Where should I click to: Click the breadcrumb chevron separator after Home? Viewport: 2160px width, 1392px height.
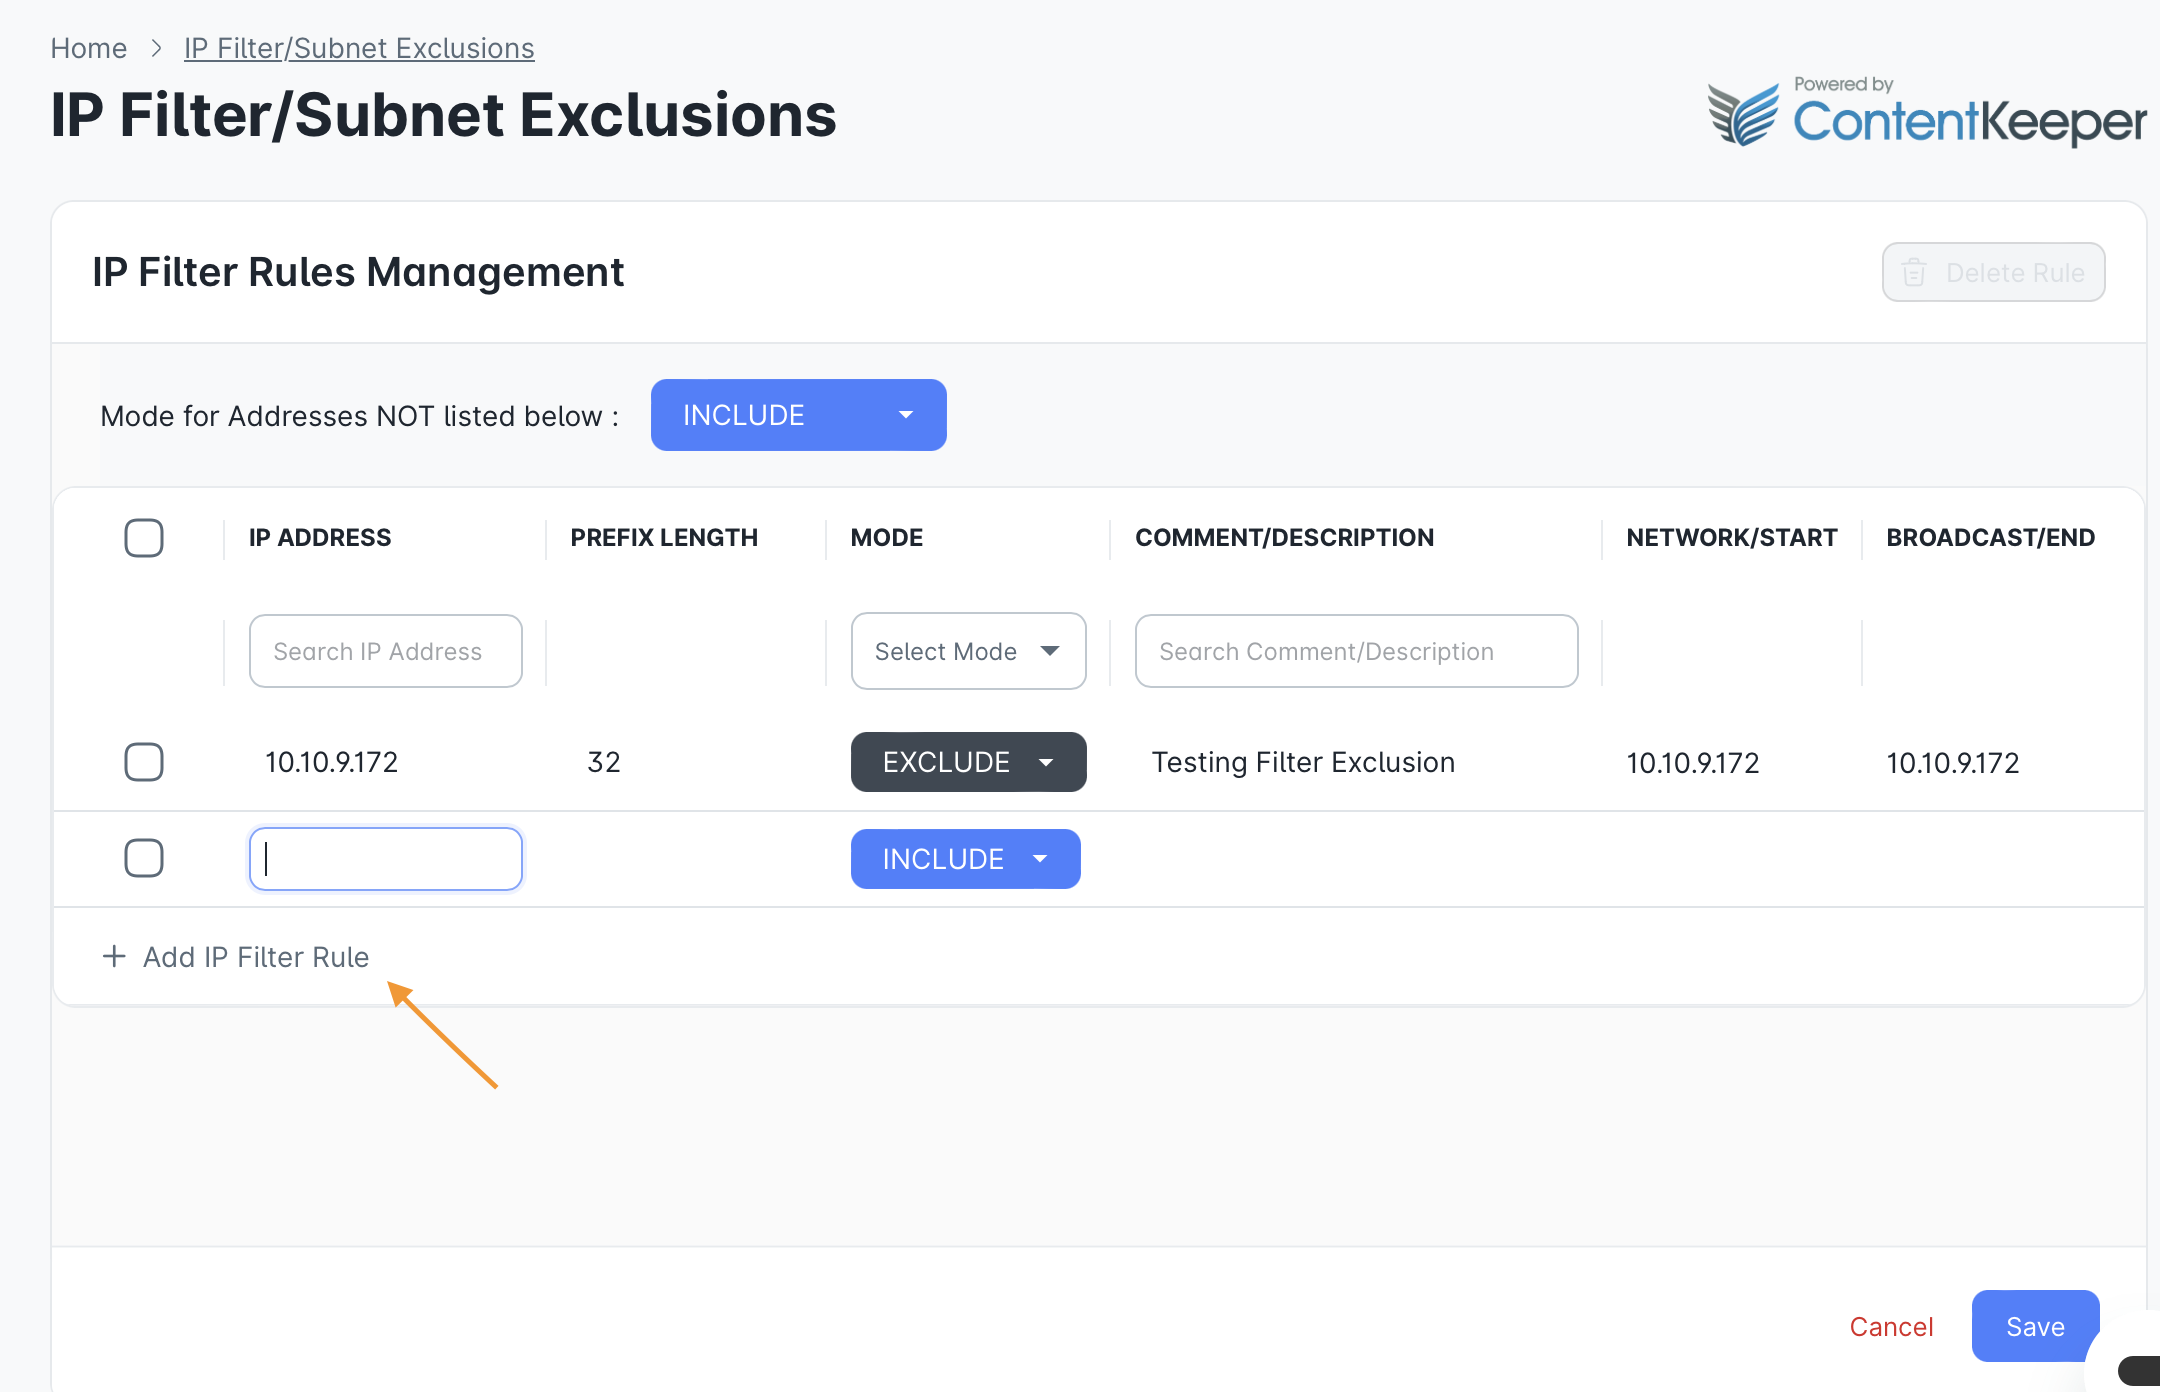156,48
